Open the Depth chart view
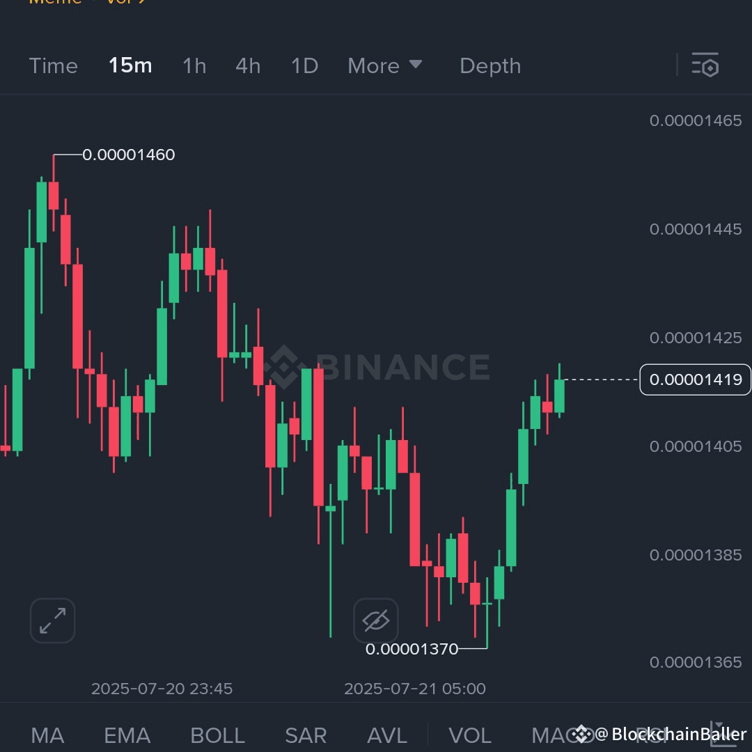The image size is (752, 752). pos(490,66)
